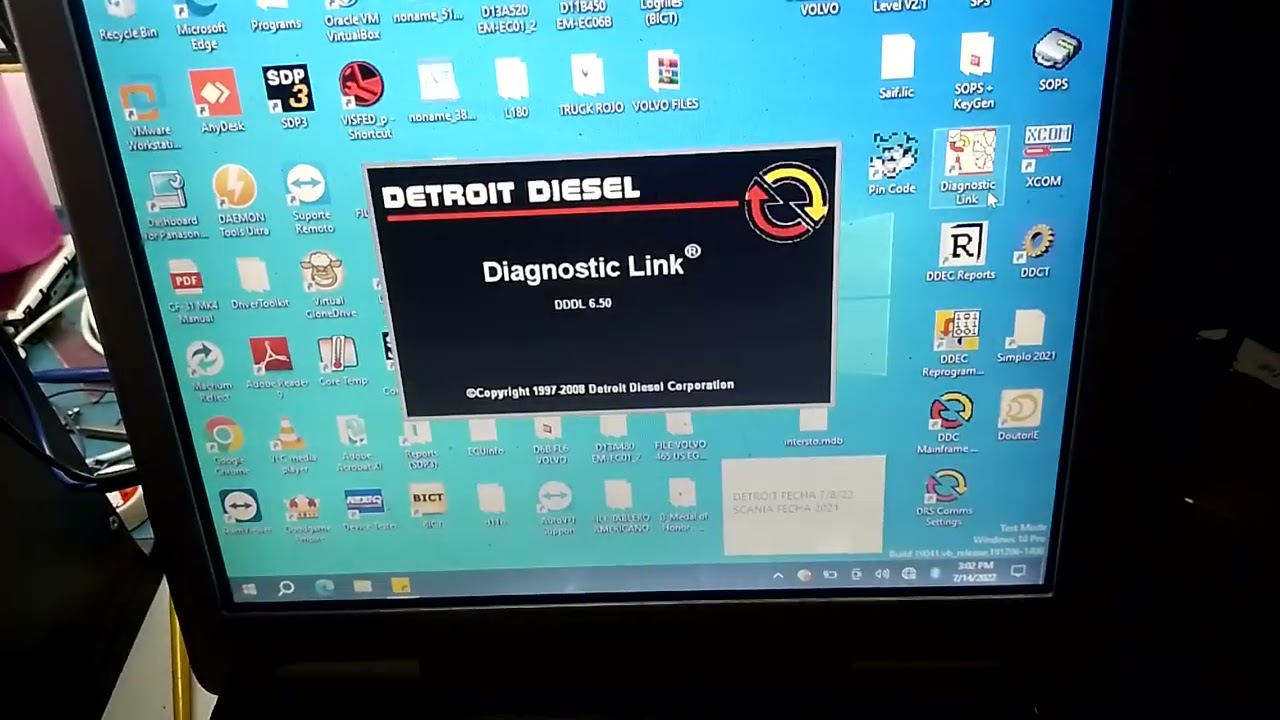The width and height of the screenshot is (1280, 720).
Task: Open Microsoft Edge from the taskbar
Action: pyautogui.click(x=325, y=588)
